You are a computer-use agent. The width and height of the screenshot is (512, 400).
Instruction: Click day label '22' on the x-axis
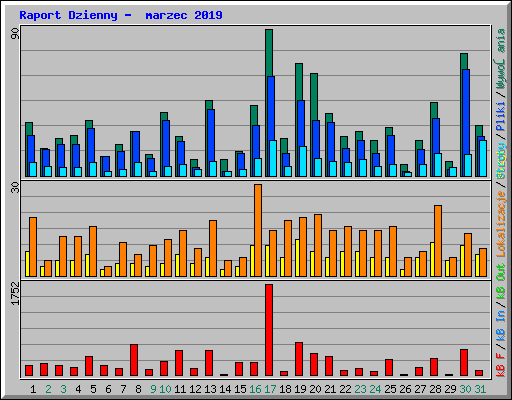345,389
